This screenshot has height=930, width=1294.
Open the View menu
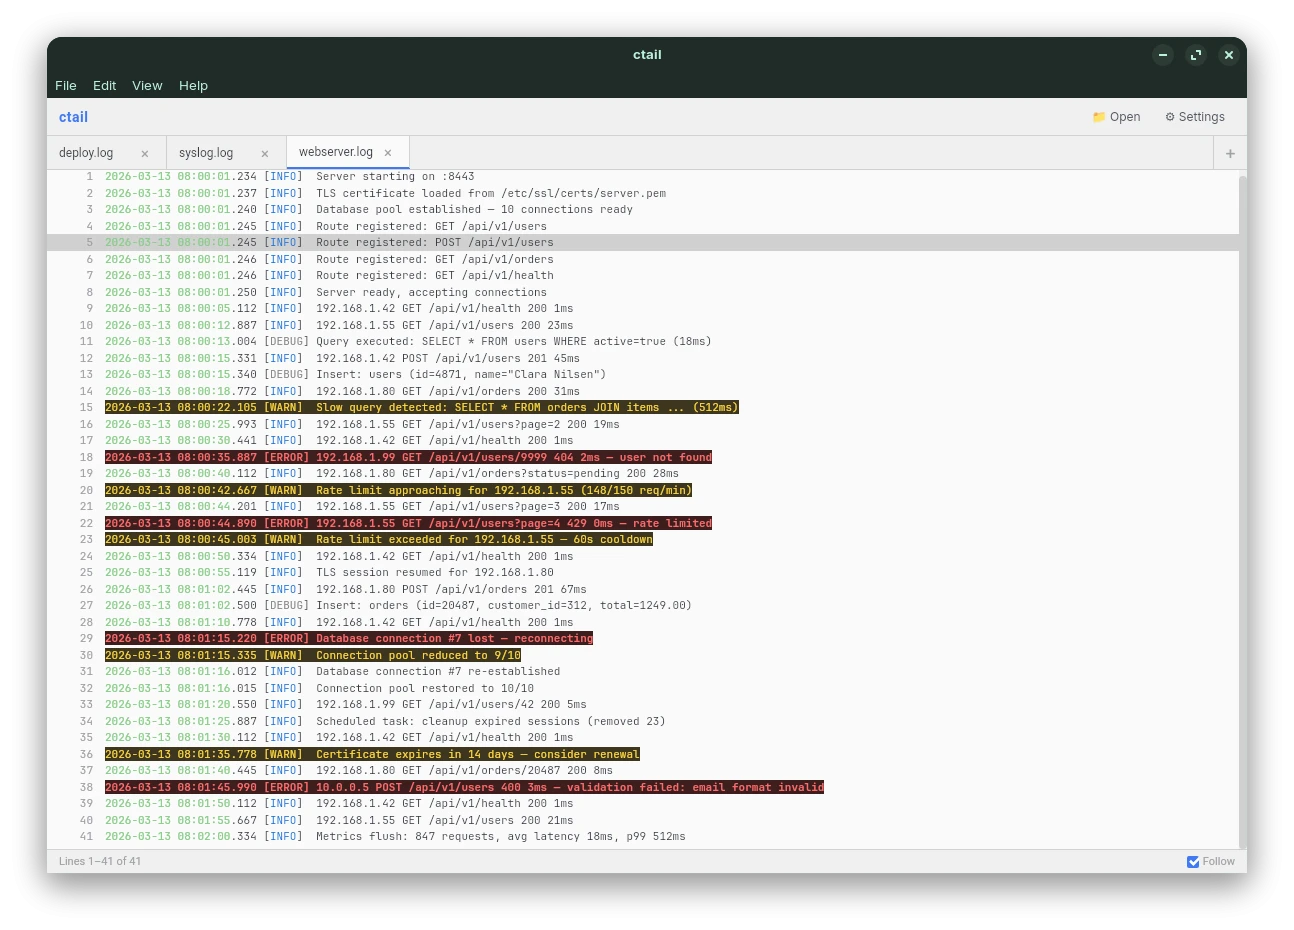point(147,86)
